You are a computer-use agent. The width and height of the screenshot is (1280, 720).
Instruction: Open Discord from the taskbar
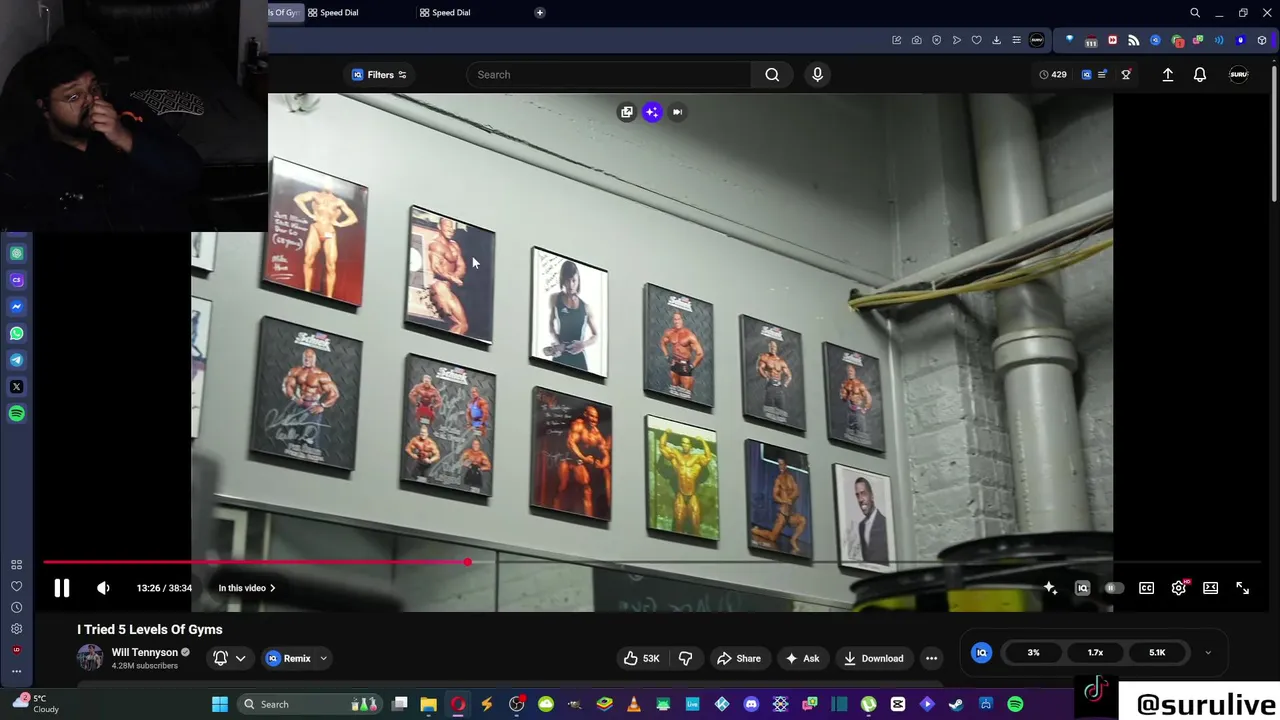click(x=751, y=704)
